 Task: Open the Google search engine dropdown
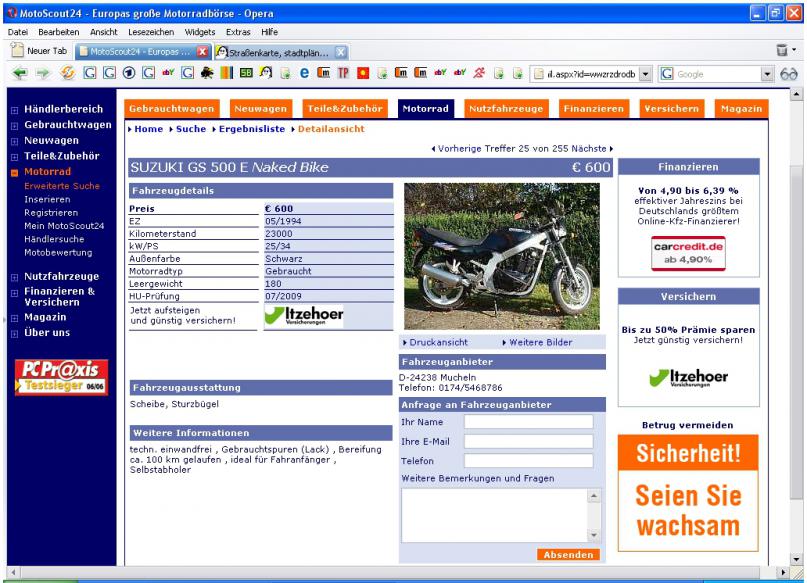[x=768, y=75]
